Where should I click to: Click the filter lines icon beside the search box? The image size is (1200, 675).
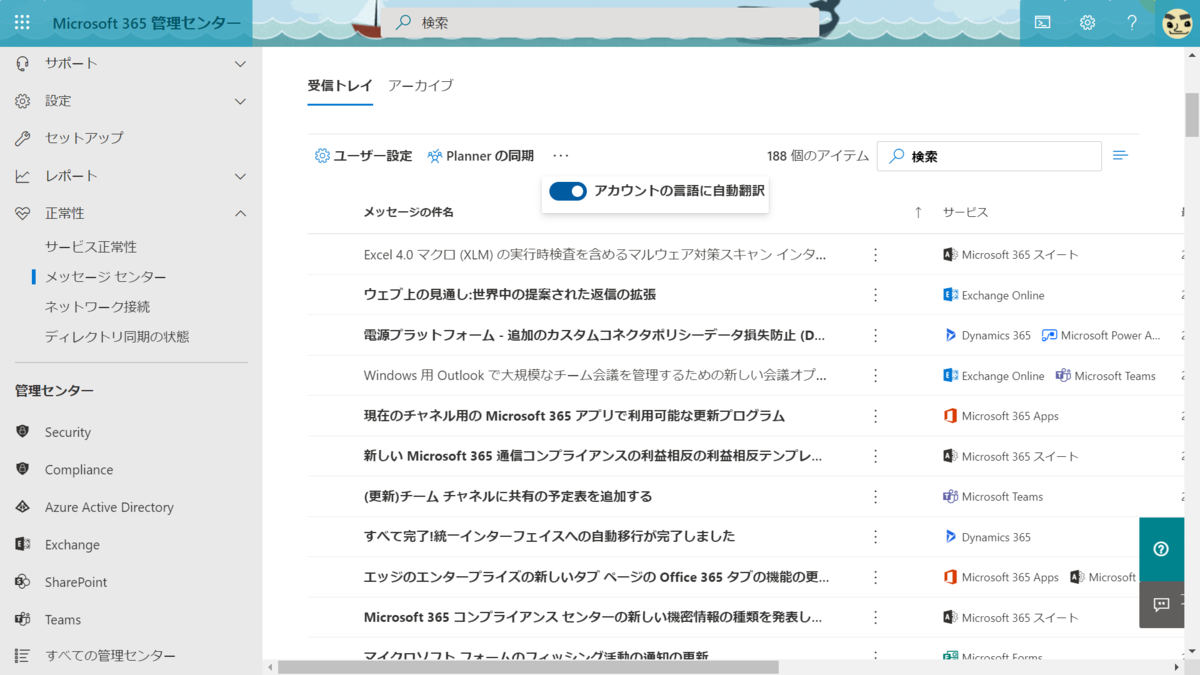point(1120,156)
